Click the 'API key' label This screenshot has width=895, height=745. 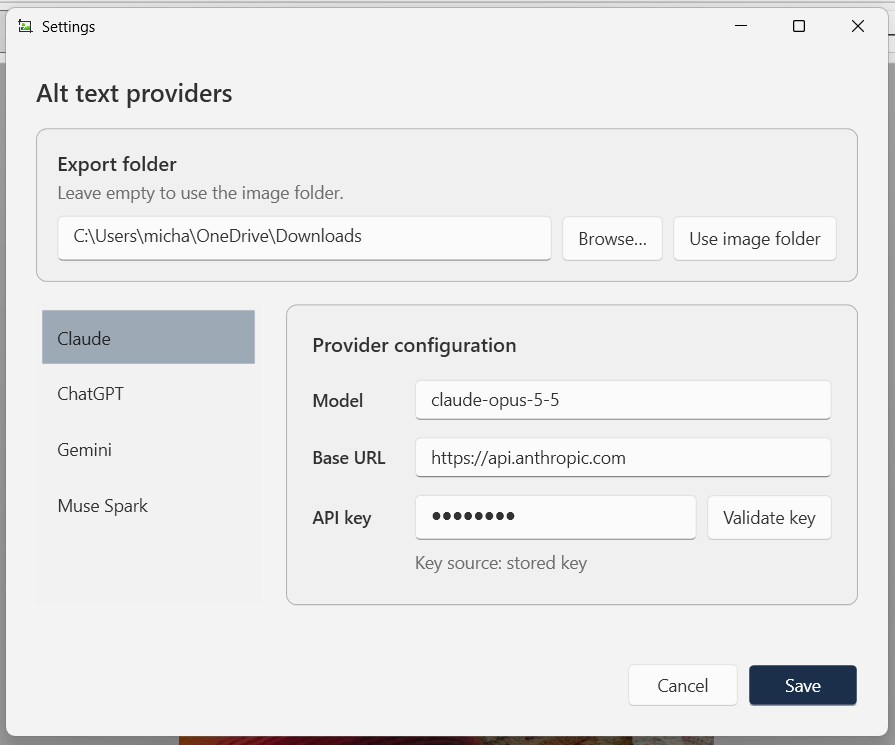tap(342, 518)
